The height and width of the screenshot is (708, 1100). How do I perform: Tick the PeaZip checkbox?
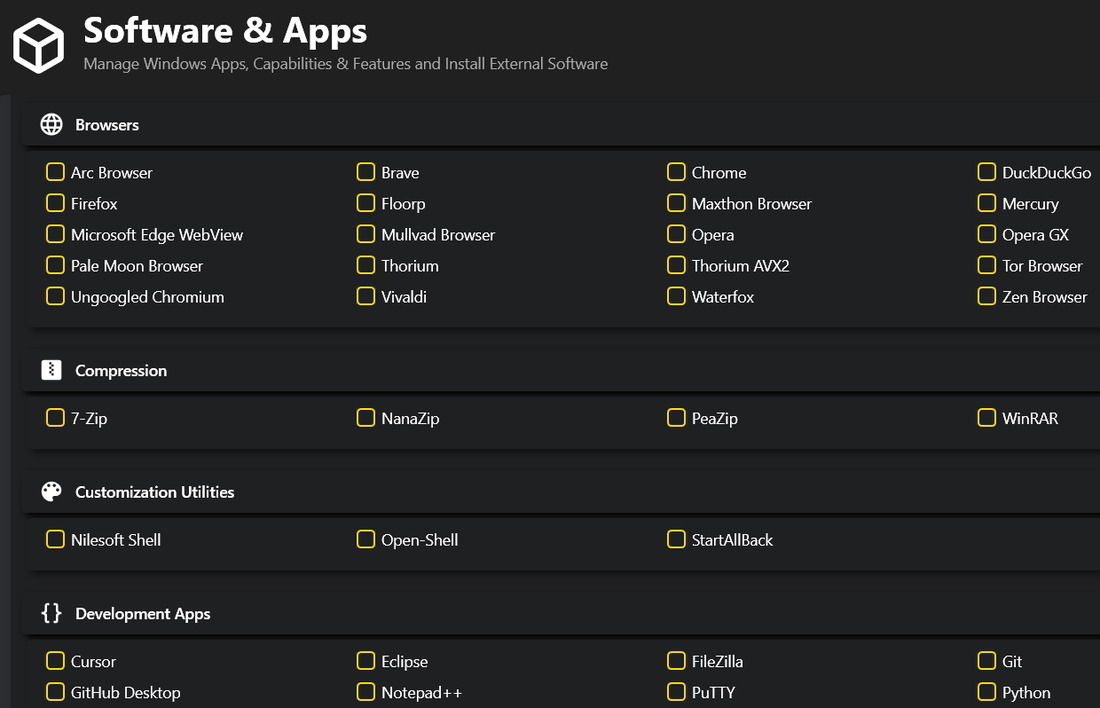[x=676, y=418]
